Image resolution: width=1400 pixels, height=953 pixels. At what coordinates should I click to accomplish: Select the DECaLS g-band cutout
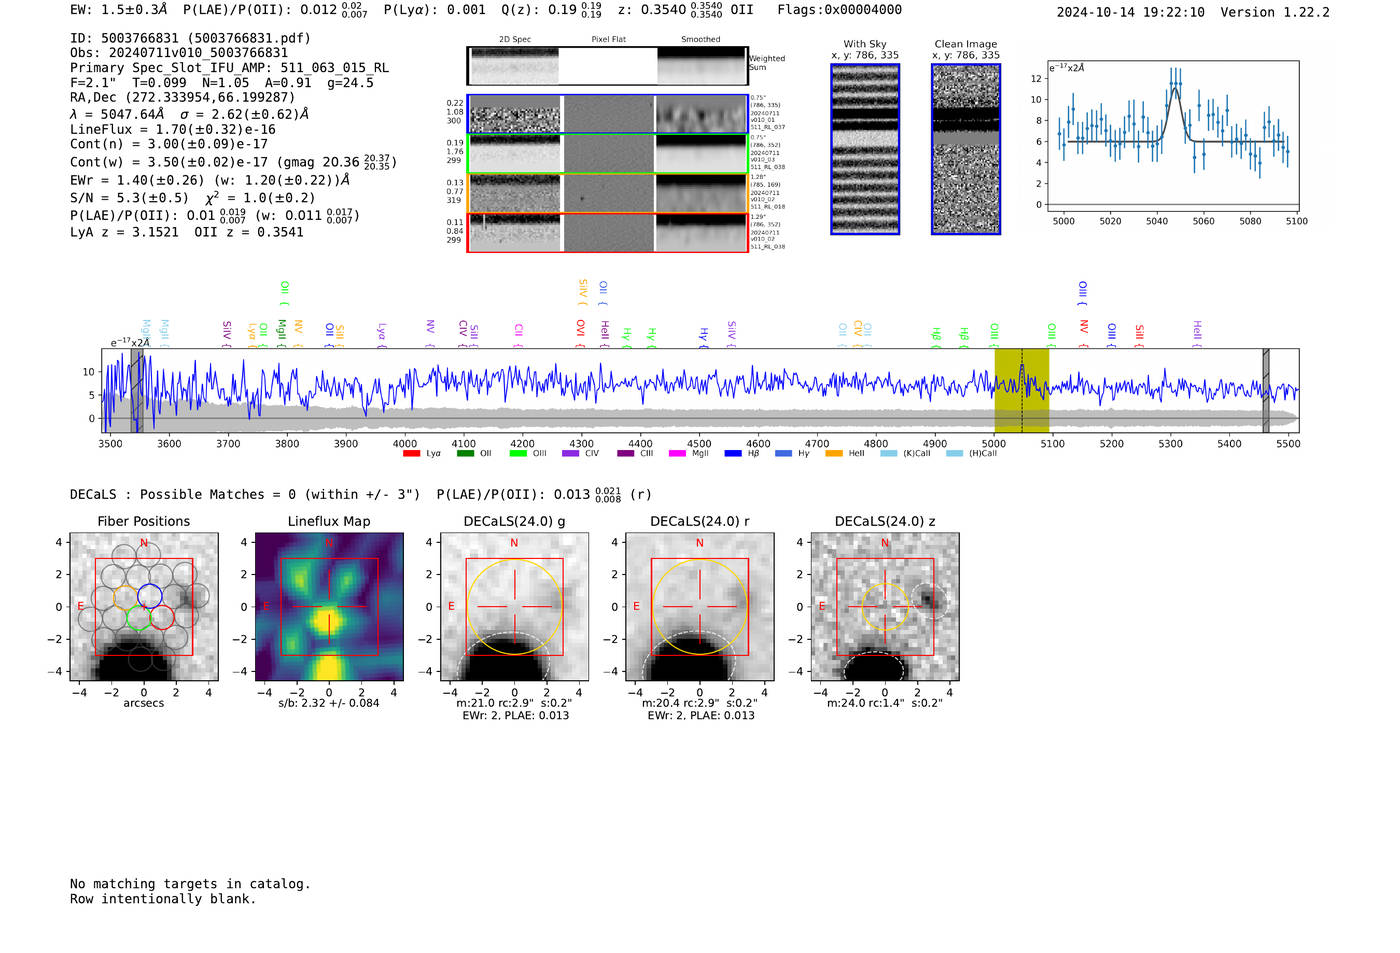click(515, 607)
